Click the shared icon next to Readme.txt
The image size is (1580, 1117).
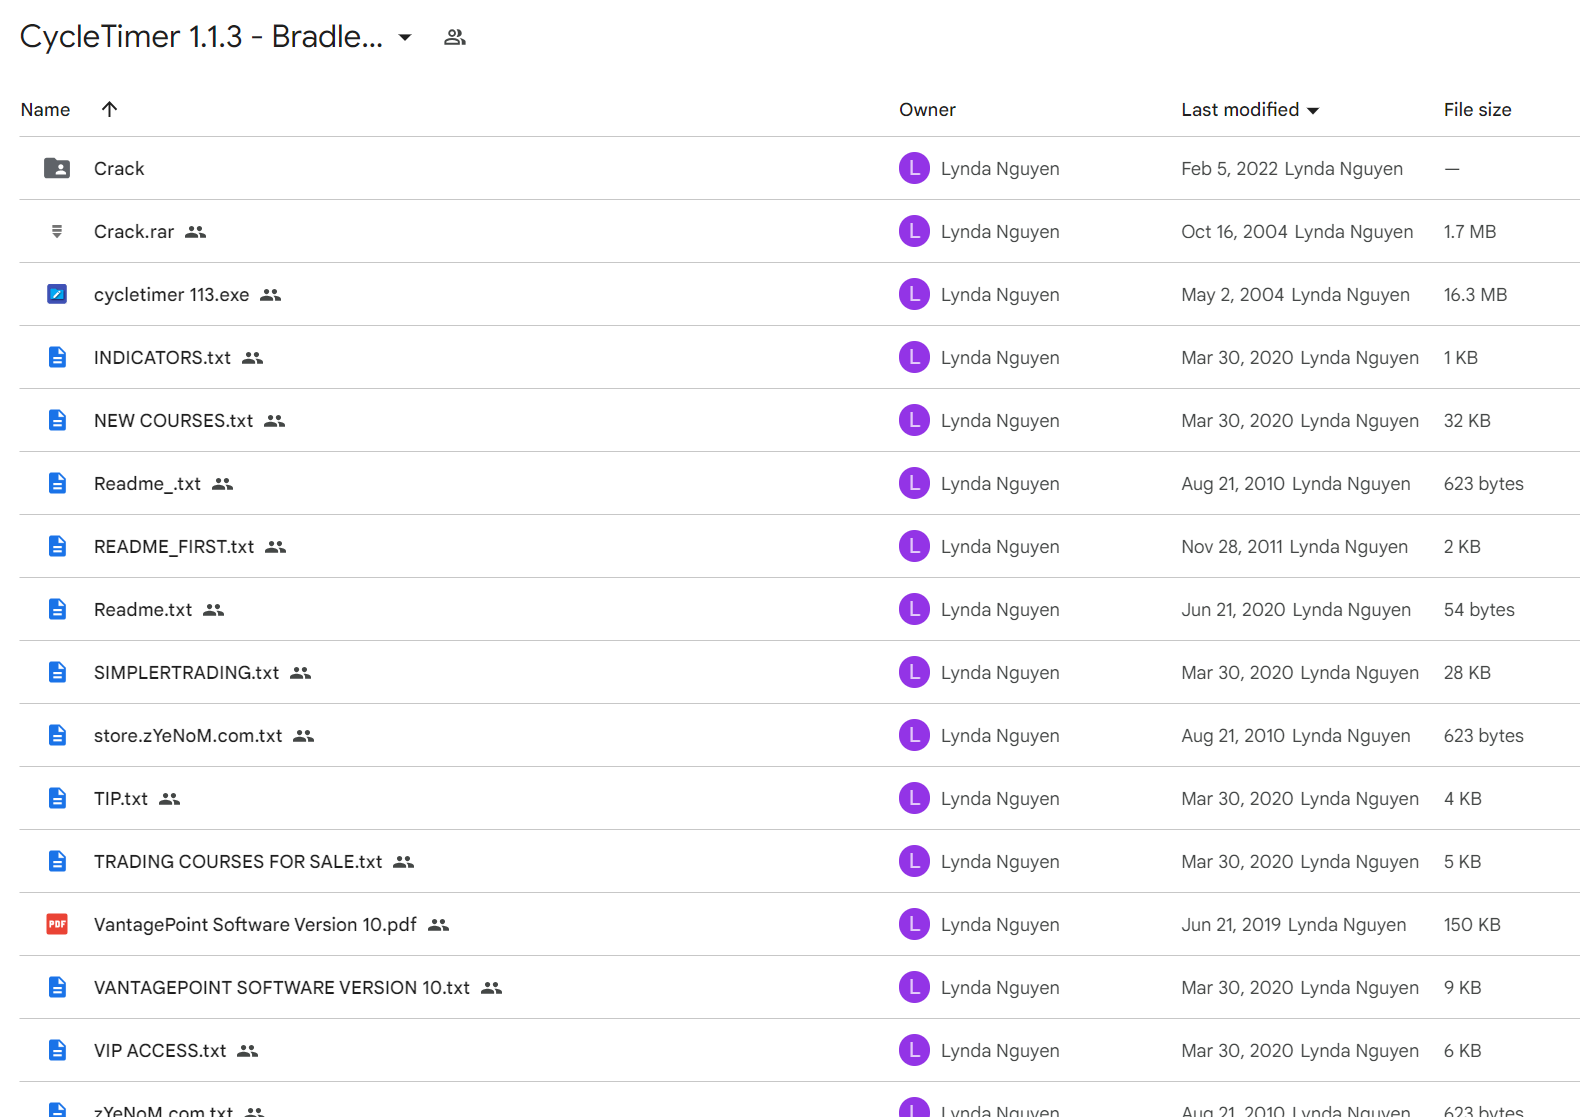pos(214,610)
